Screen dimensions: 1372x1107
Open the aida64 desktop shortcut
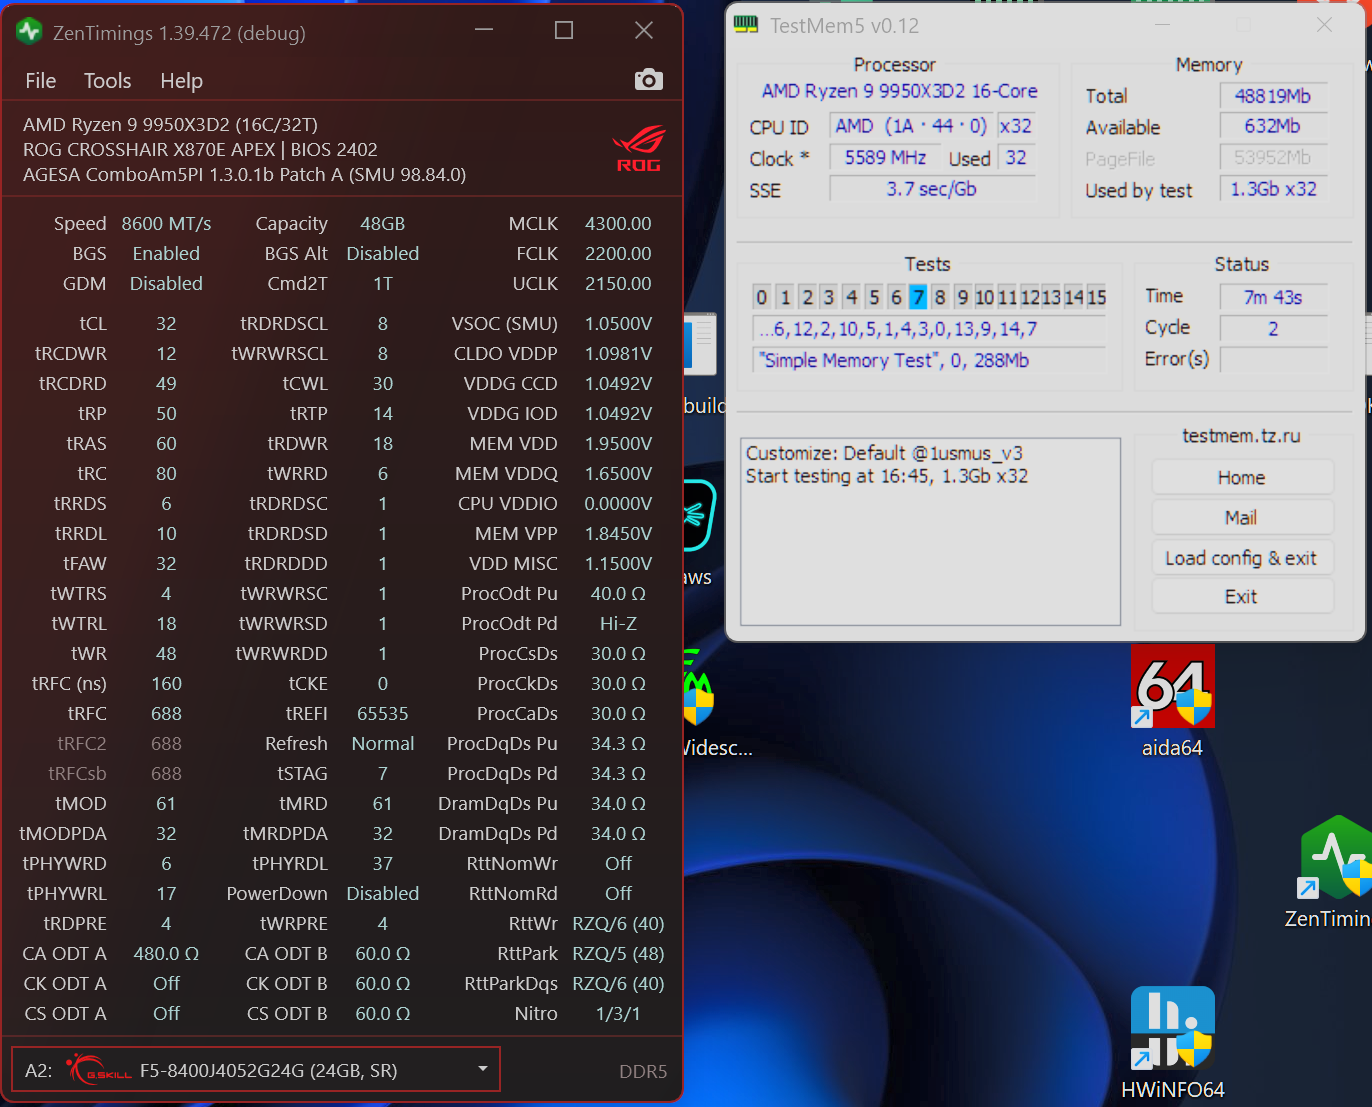point(1172,685)
